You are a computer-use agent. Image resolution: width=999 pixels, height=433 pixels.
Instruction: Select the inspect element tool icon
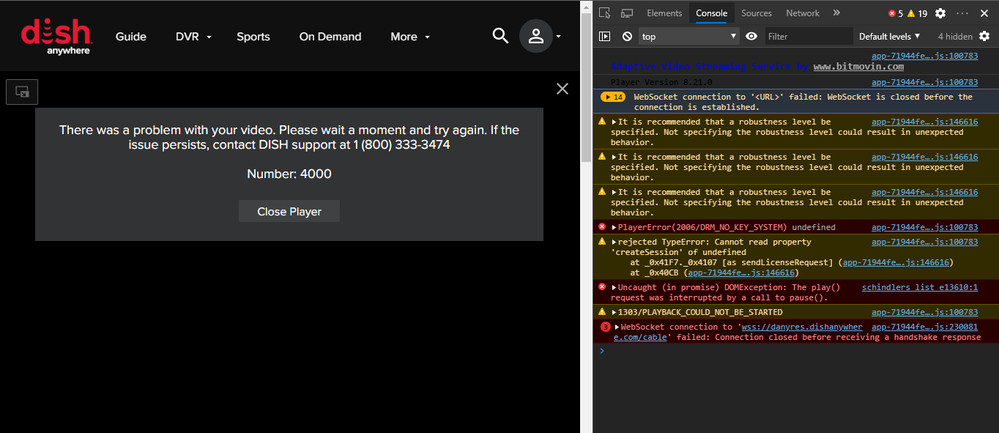(x=605, y=13)
